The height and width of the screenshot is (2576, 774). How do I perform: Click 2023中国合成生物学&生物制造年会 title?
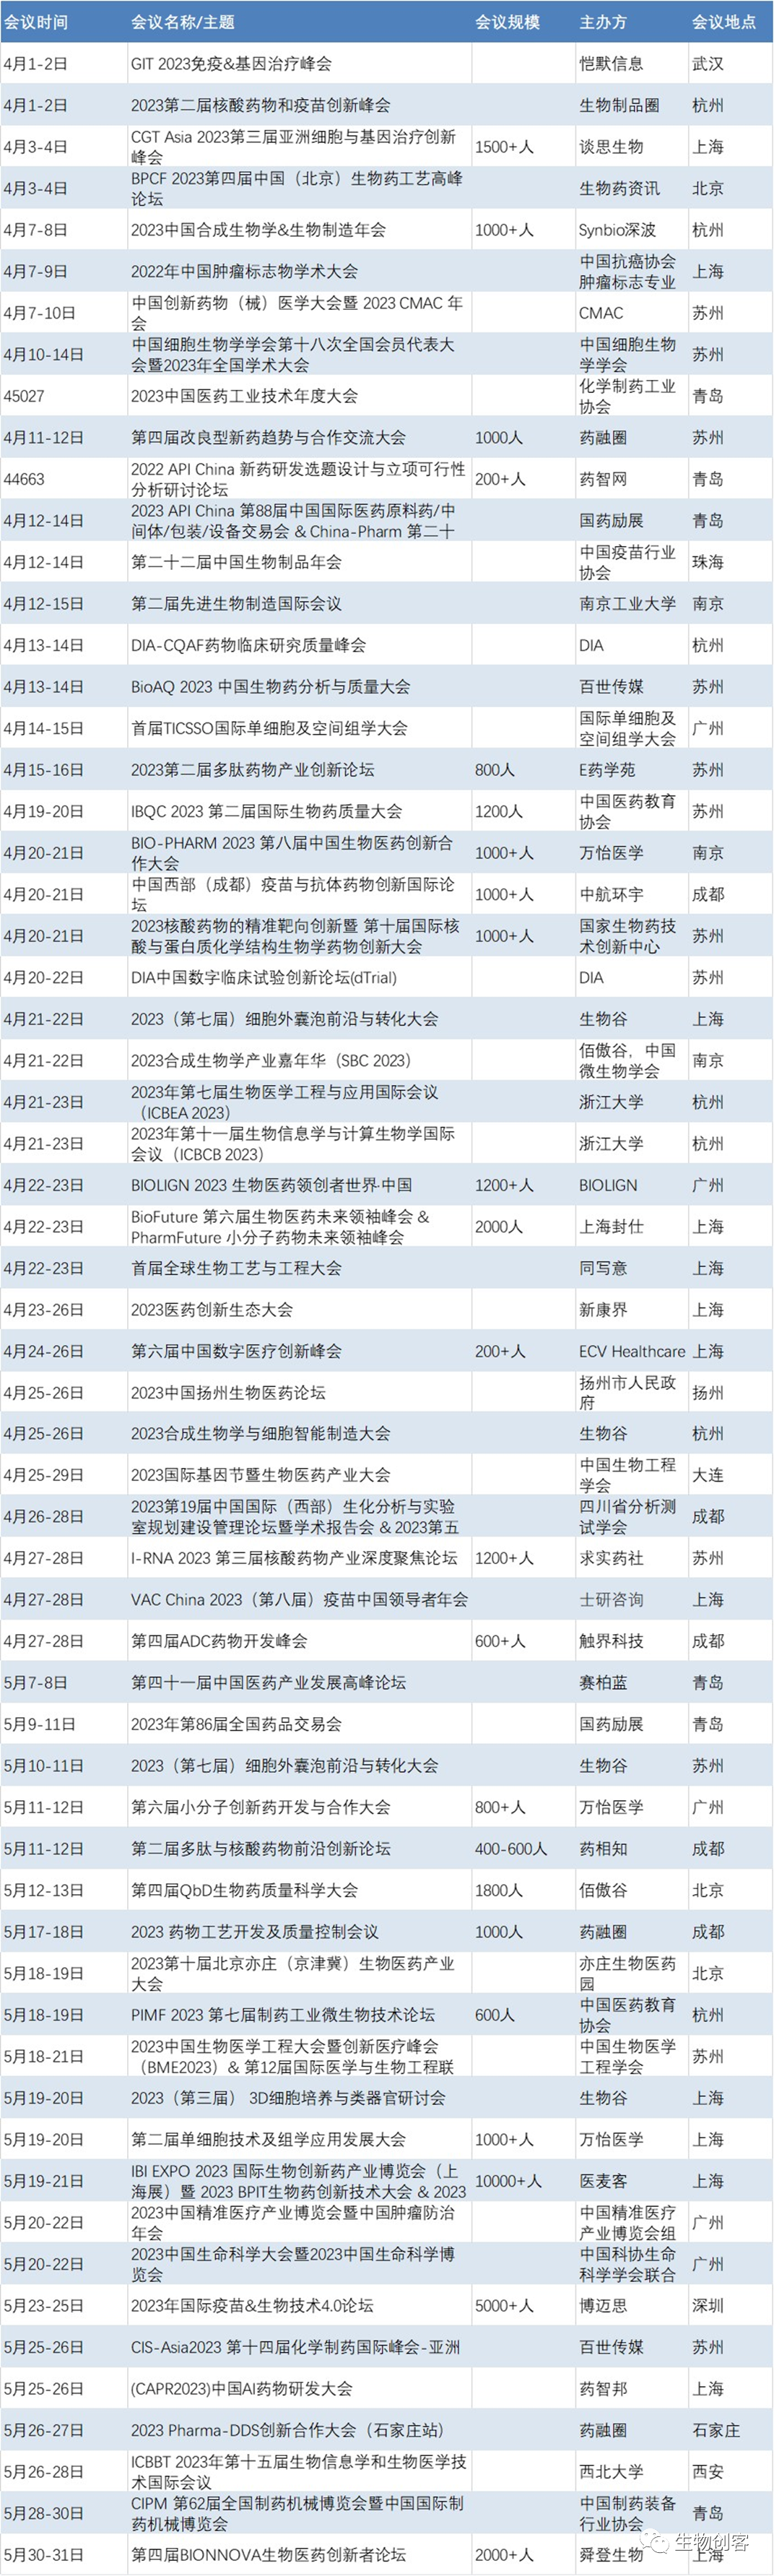[258, 230]
